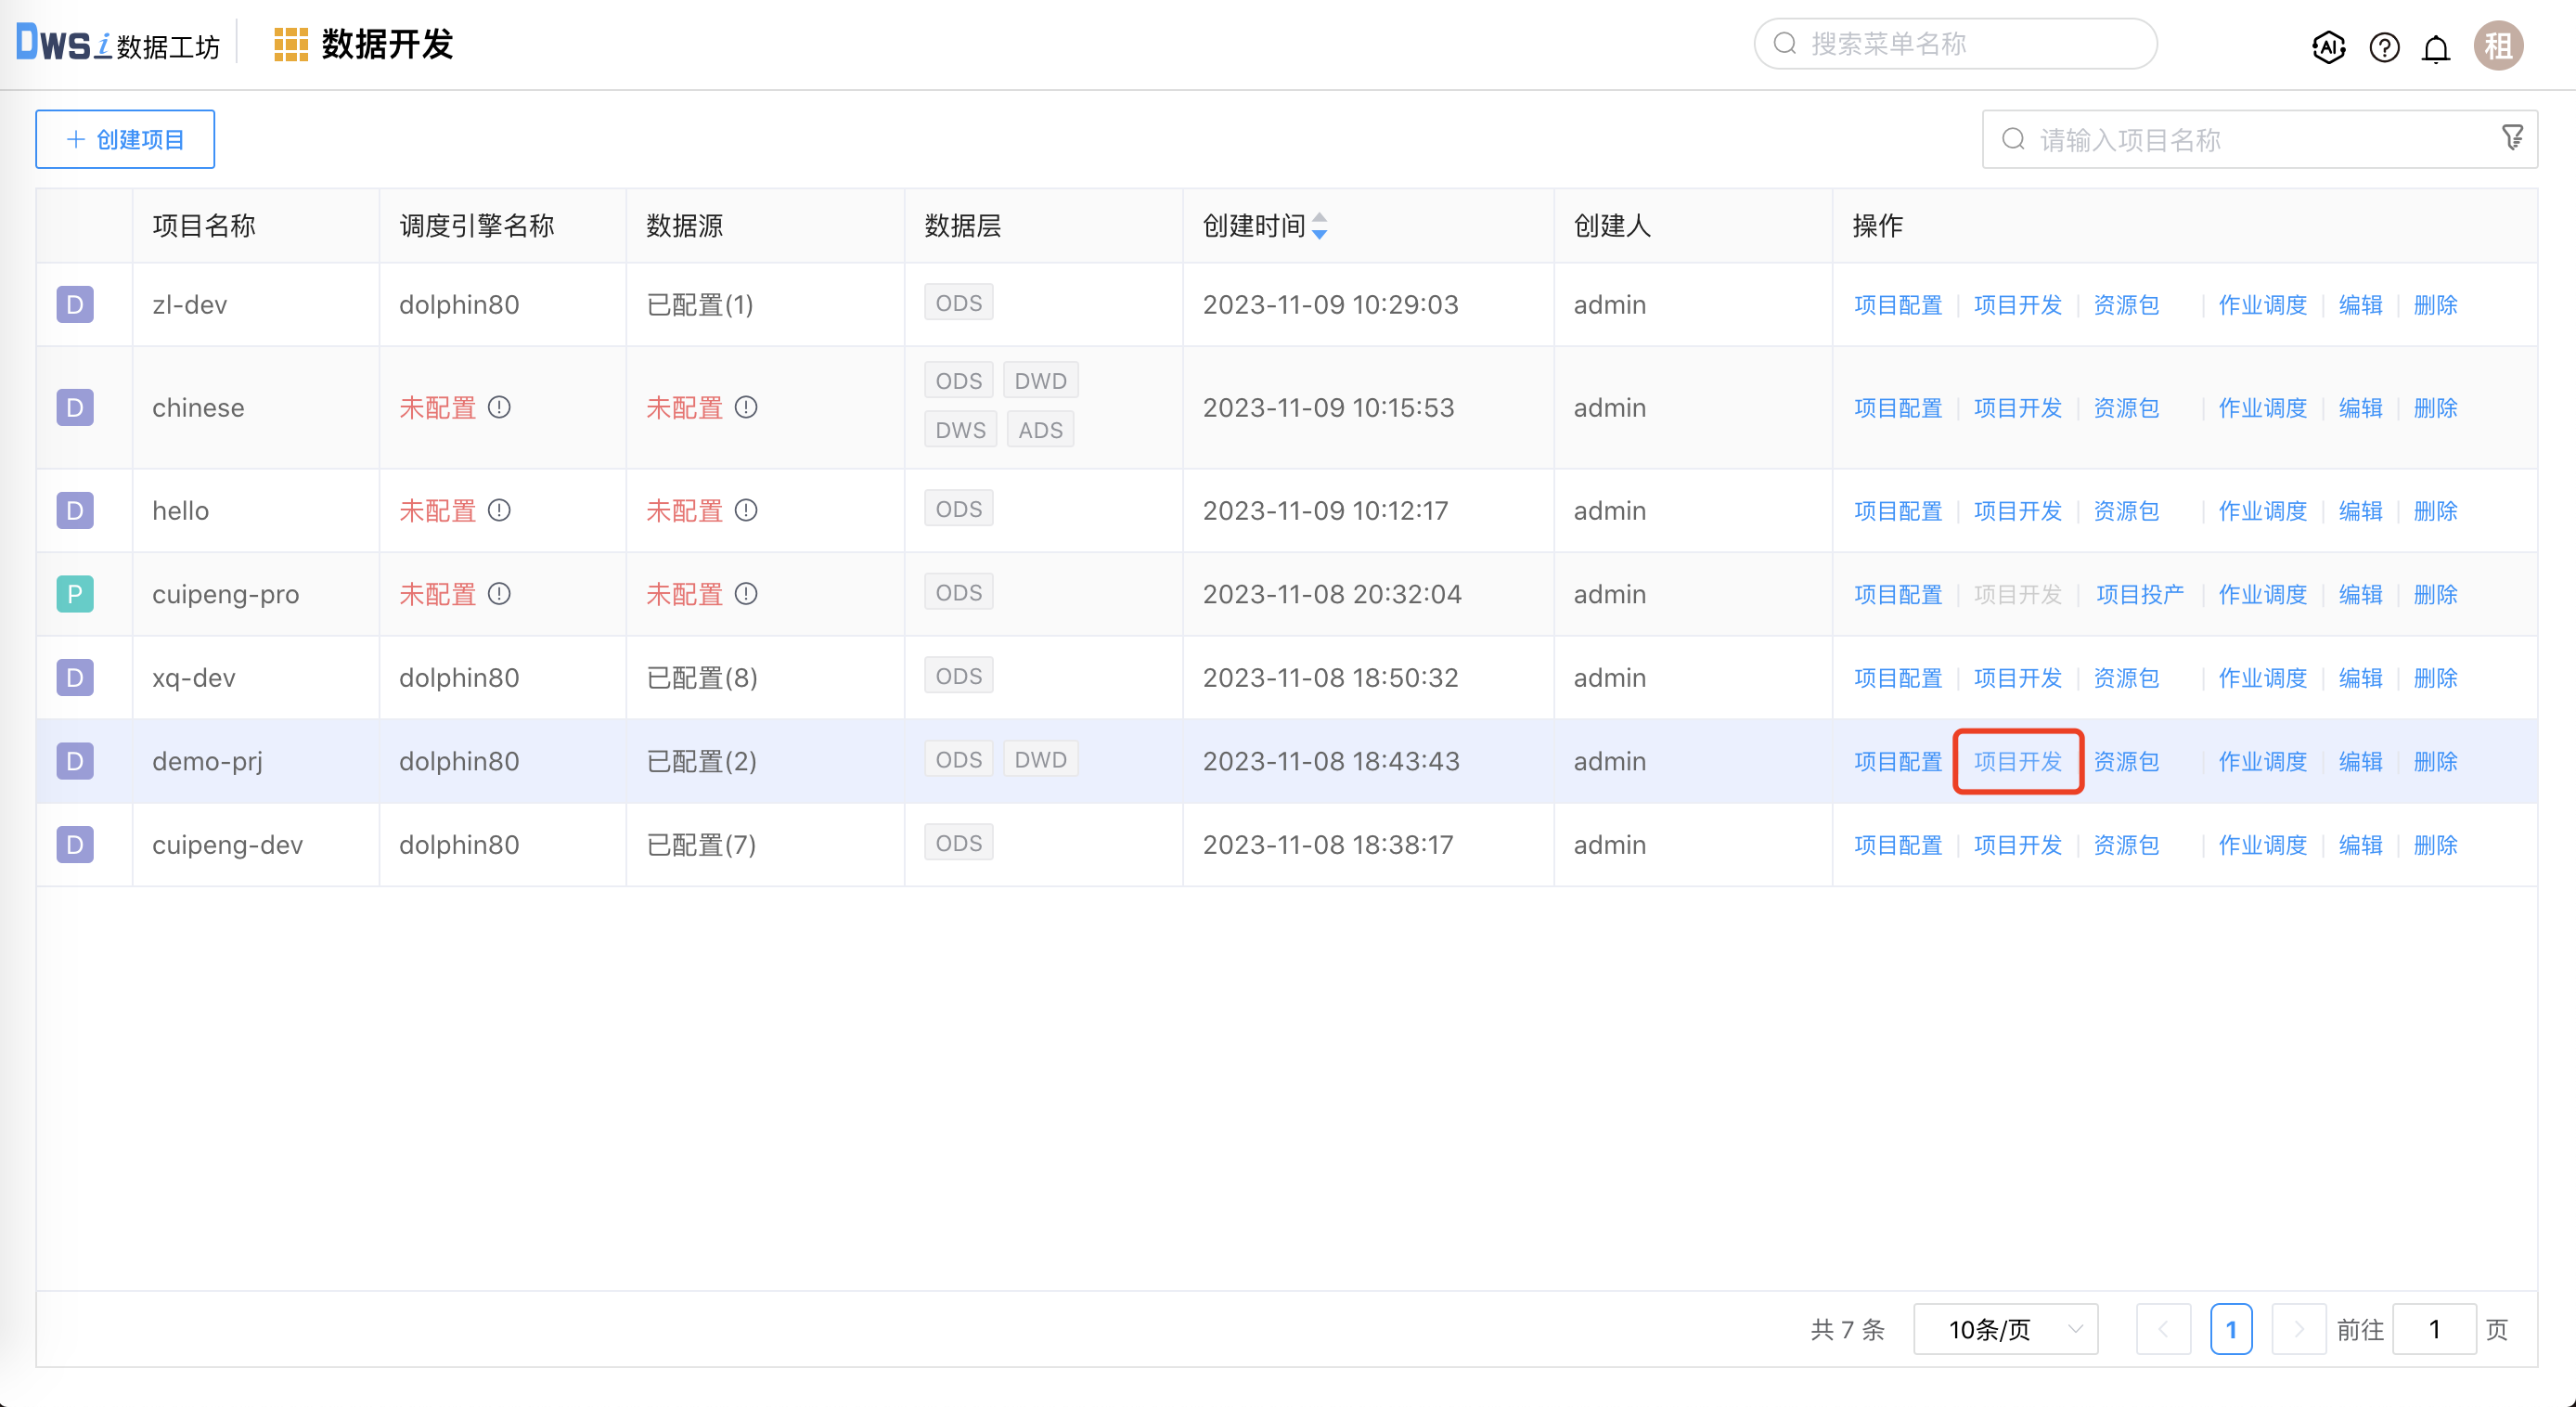Click warning icon beside chinese's 未配置 engine
2576x1407 pixels.
(x=500, y=408)
